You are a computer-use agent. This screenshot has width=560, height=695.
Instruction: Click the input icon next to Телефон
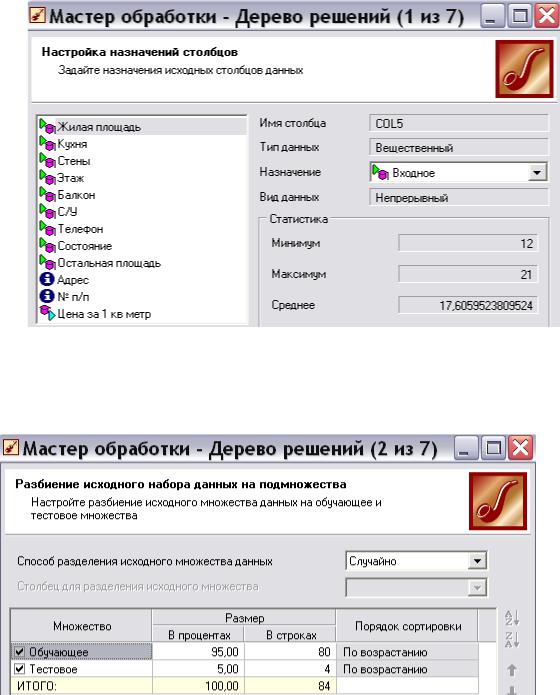click(47, 228)
